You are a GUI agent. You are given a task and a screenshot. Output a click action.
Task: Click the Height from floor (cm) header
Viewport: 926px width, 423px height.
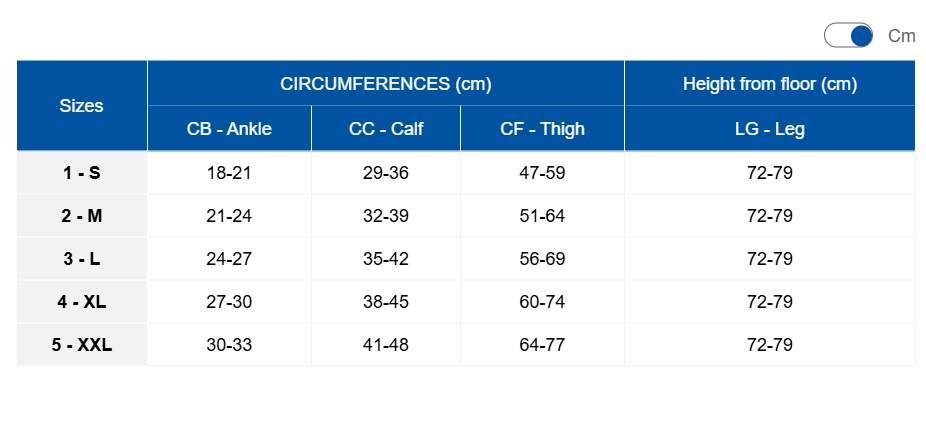point(770,83)
